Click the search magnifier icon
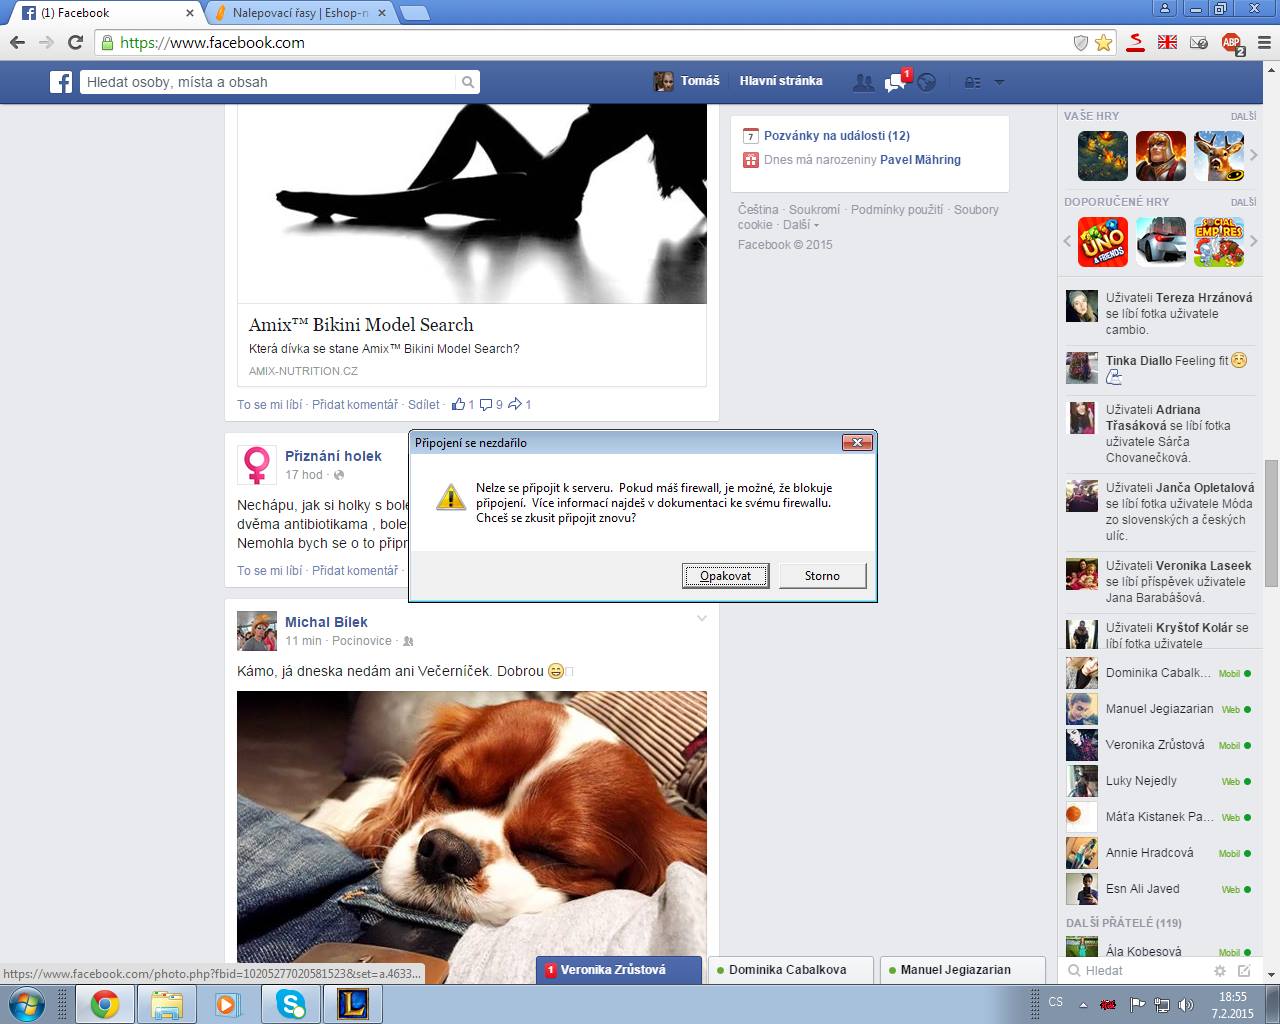Screen dimensions: 1280x1024 point(467,82)
